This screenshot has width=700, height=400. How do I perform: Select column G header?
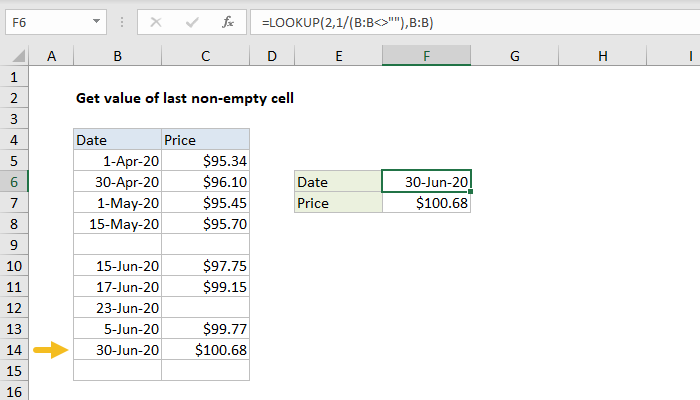pos(515,56)
